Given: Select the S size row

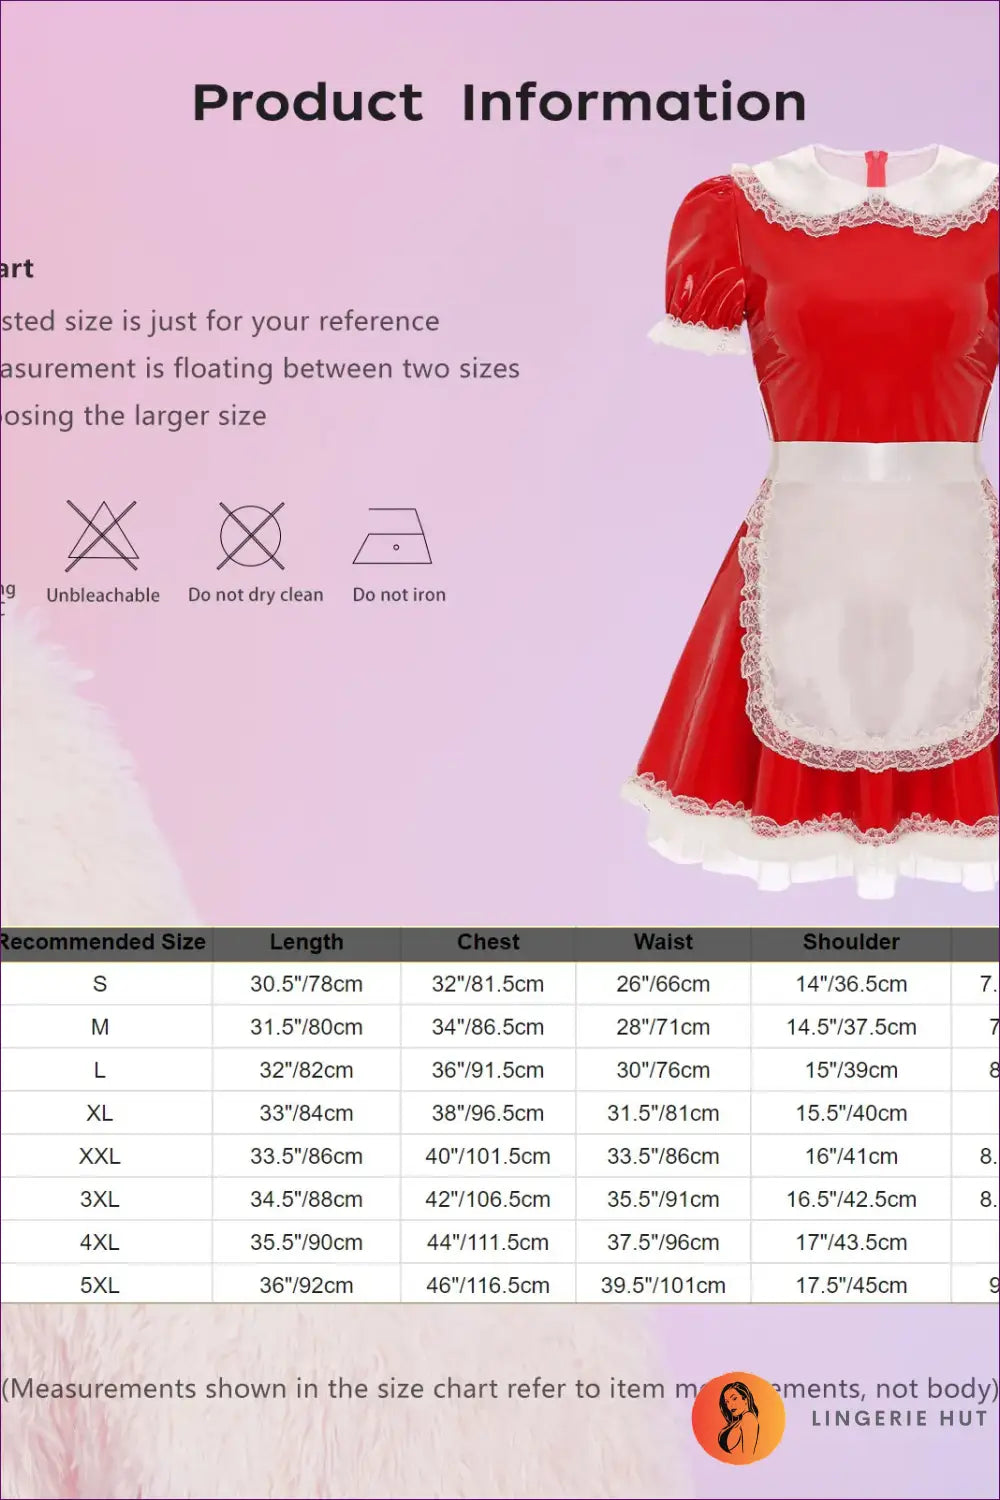Looking at the screenshot, I should pyautogui.click(x=100, y=983).
